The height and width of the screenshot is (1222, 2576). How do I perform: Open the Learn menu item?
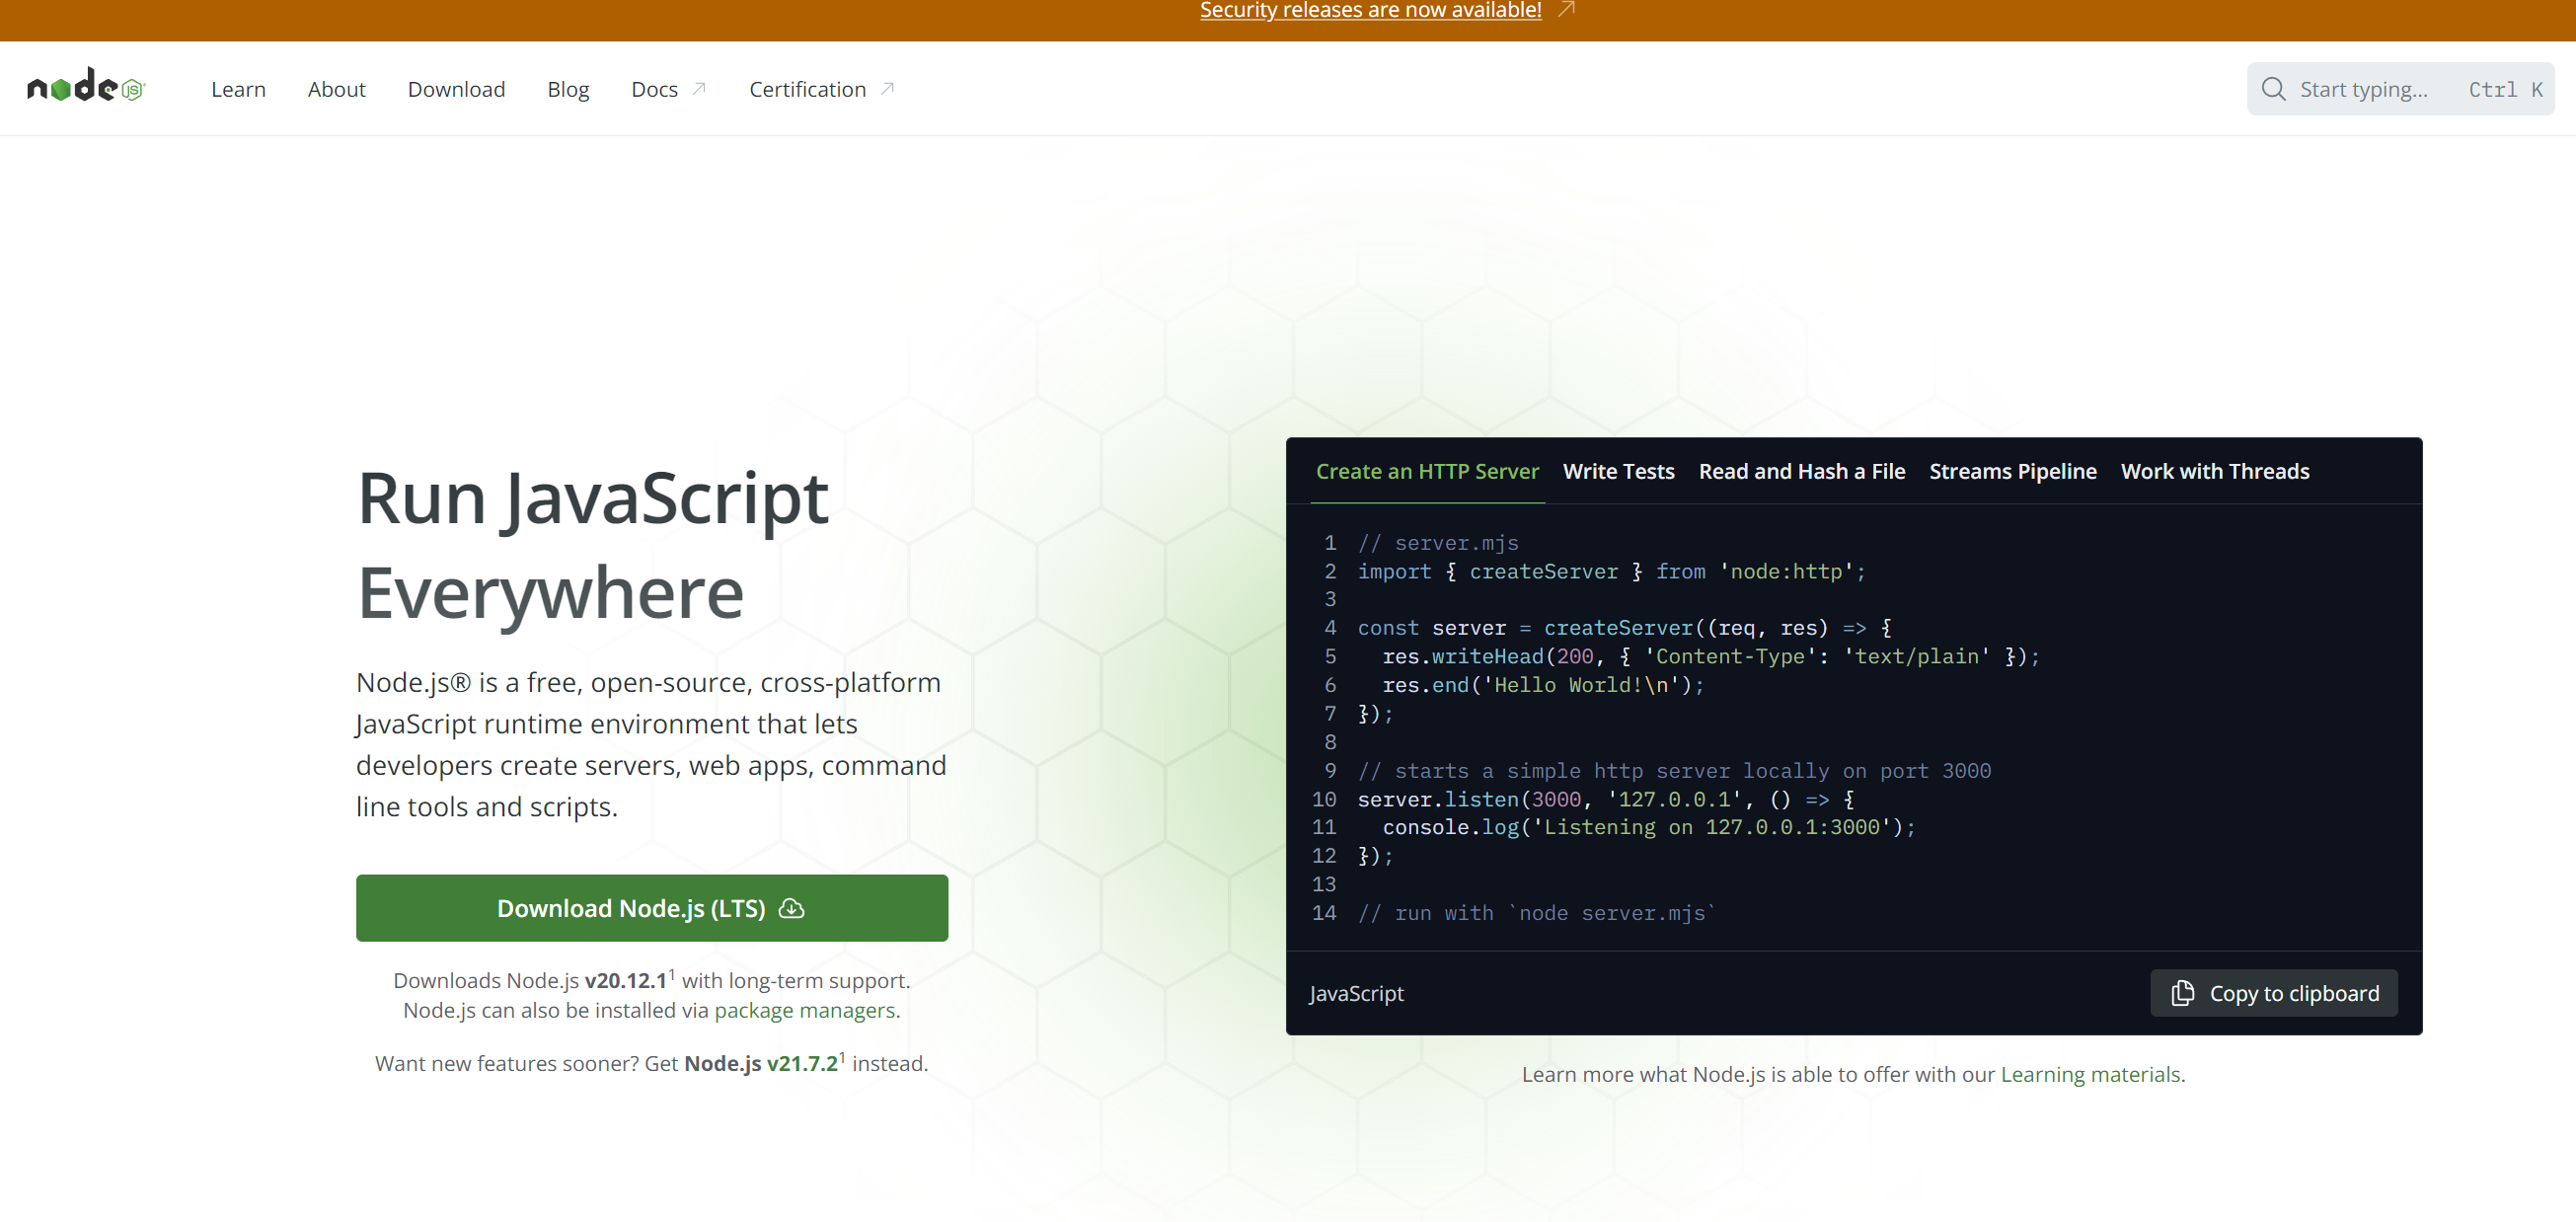[238, 89]
